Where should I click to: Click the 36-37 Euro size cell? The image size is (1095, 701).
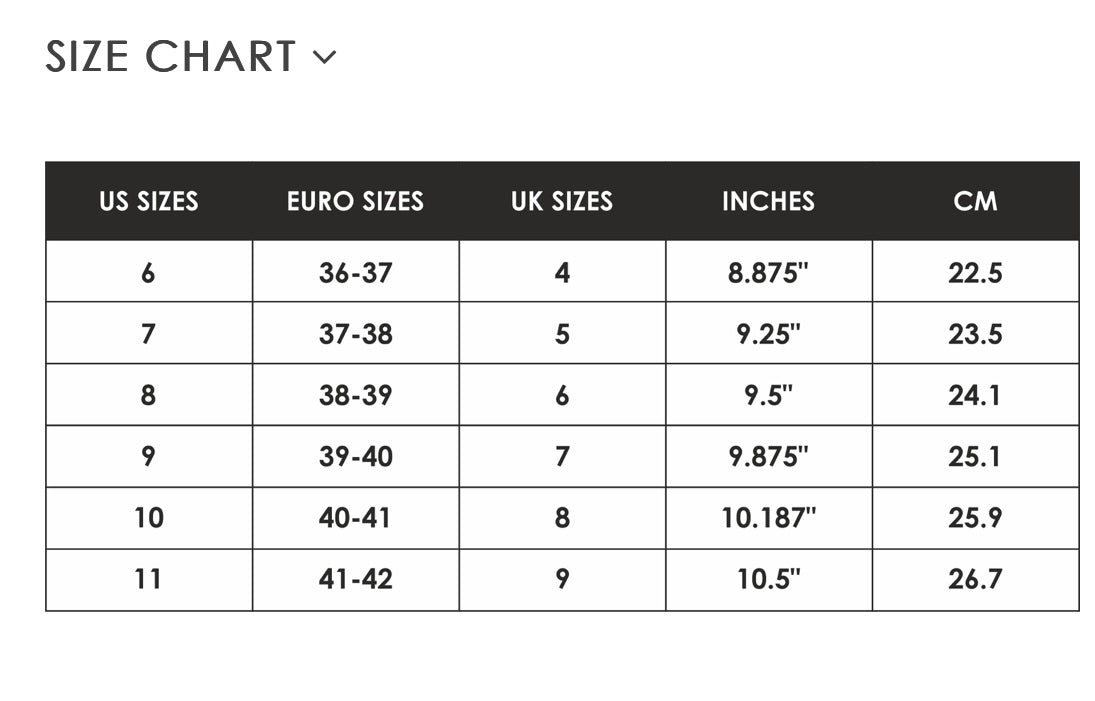(355, 272)
